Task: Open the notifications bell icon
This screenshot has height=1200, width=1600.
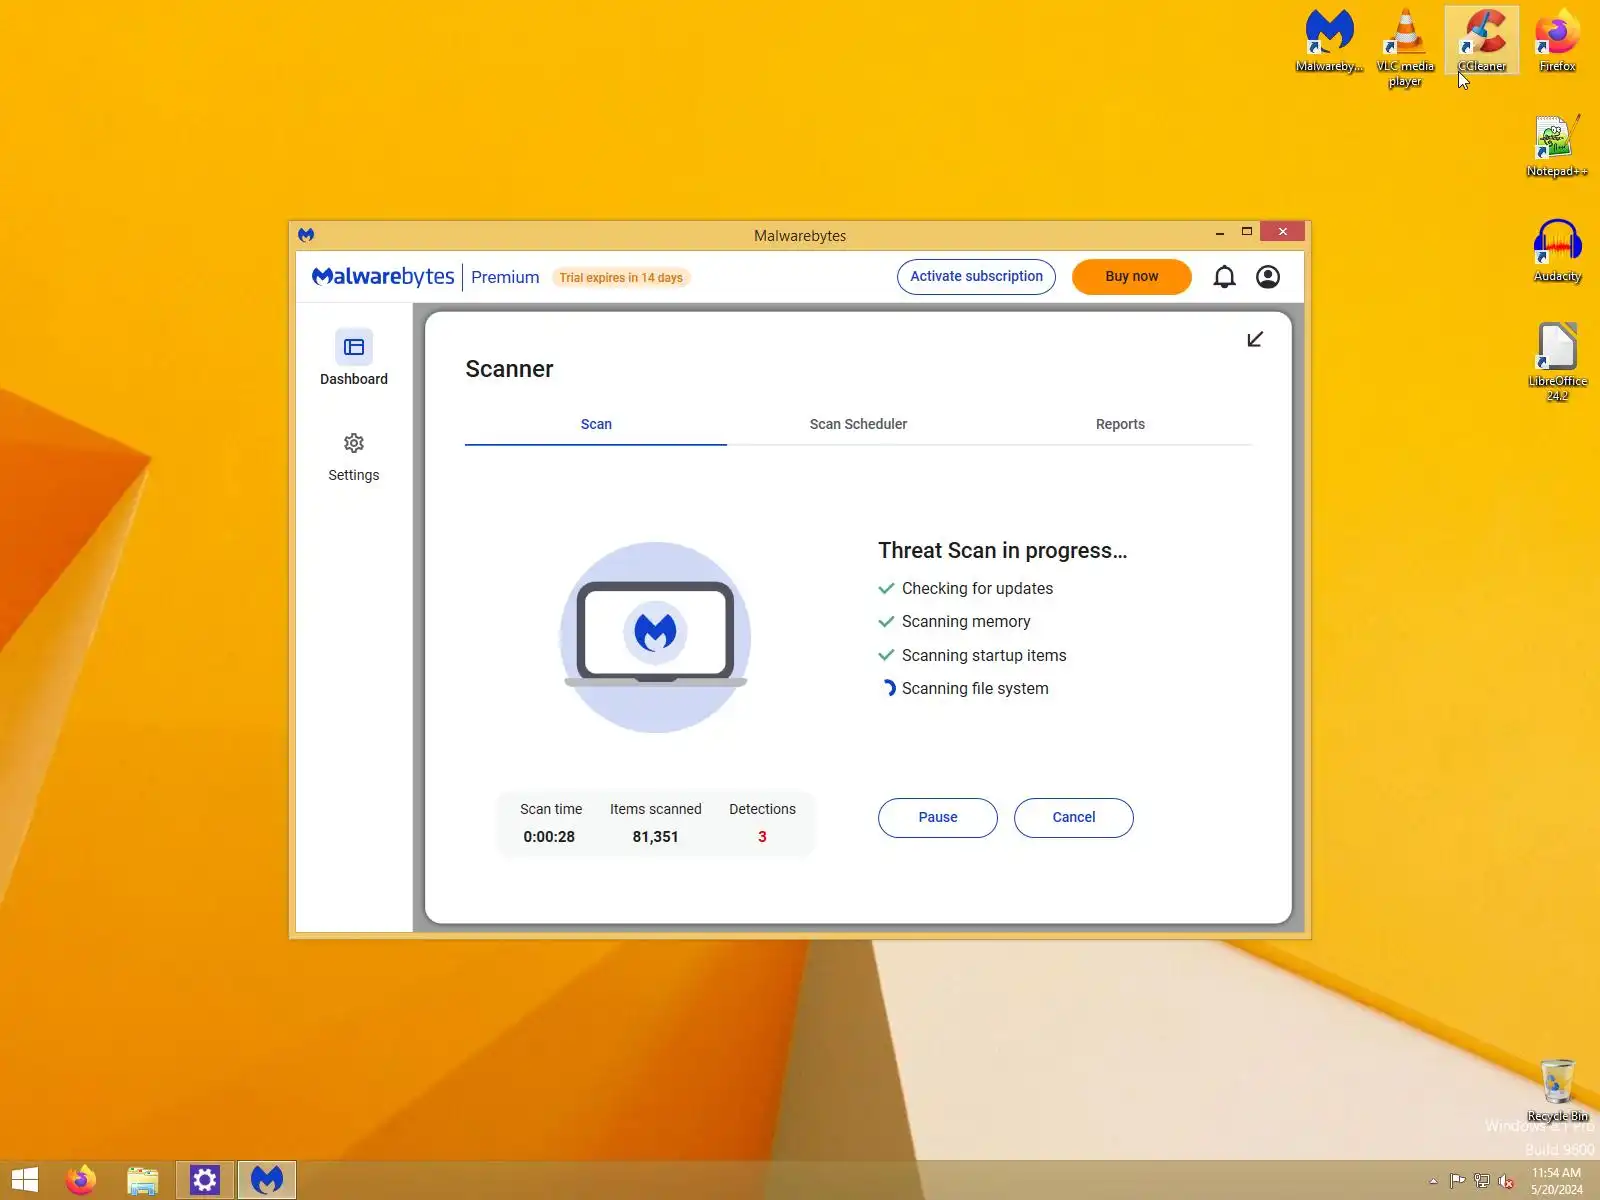Action: 1224,277
